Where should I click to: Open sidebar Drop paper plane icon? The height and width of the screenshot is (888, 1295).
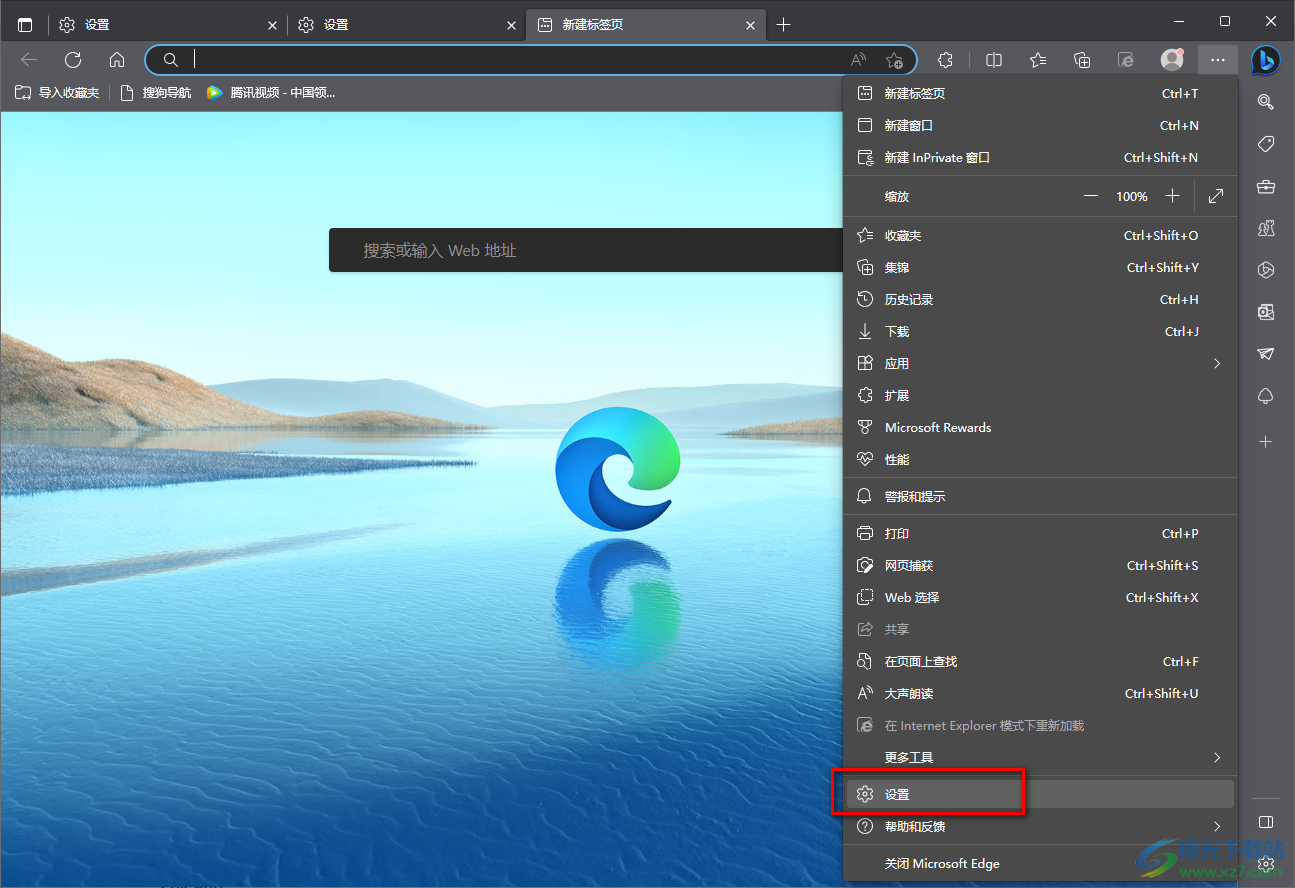1266,354
